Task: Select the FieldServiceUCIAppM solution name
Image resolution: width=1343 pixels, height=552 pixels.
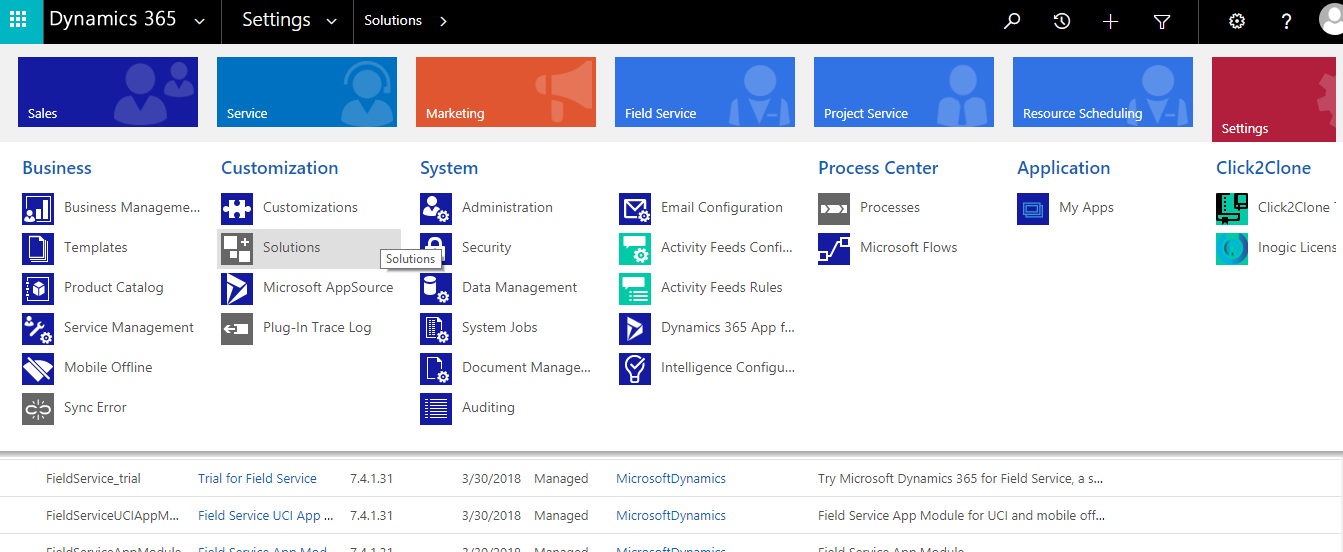Action: click(x=113, y=515)
